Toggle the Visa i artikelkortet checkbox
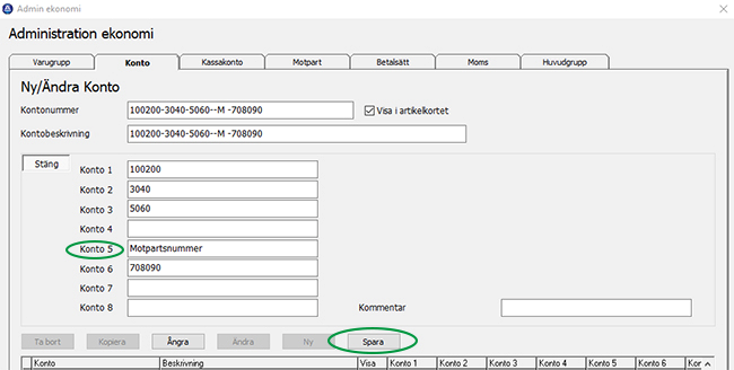 pyautogui.click(x=369, y=111)
